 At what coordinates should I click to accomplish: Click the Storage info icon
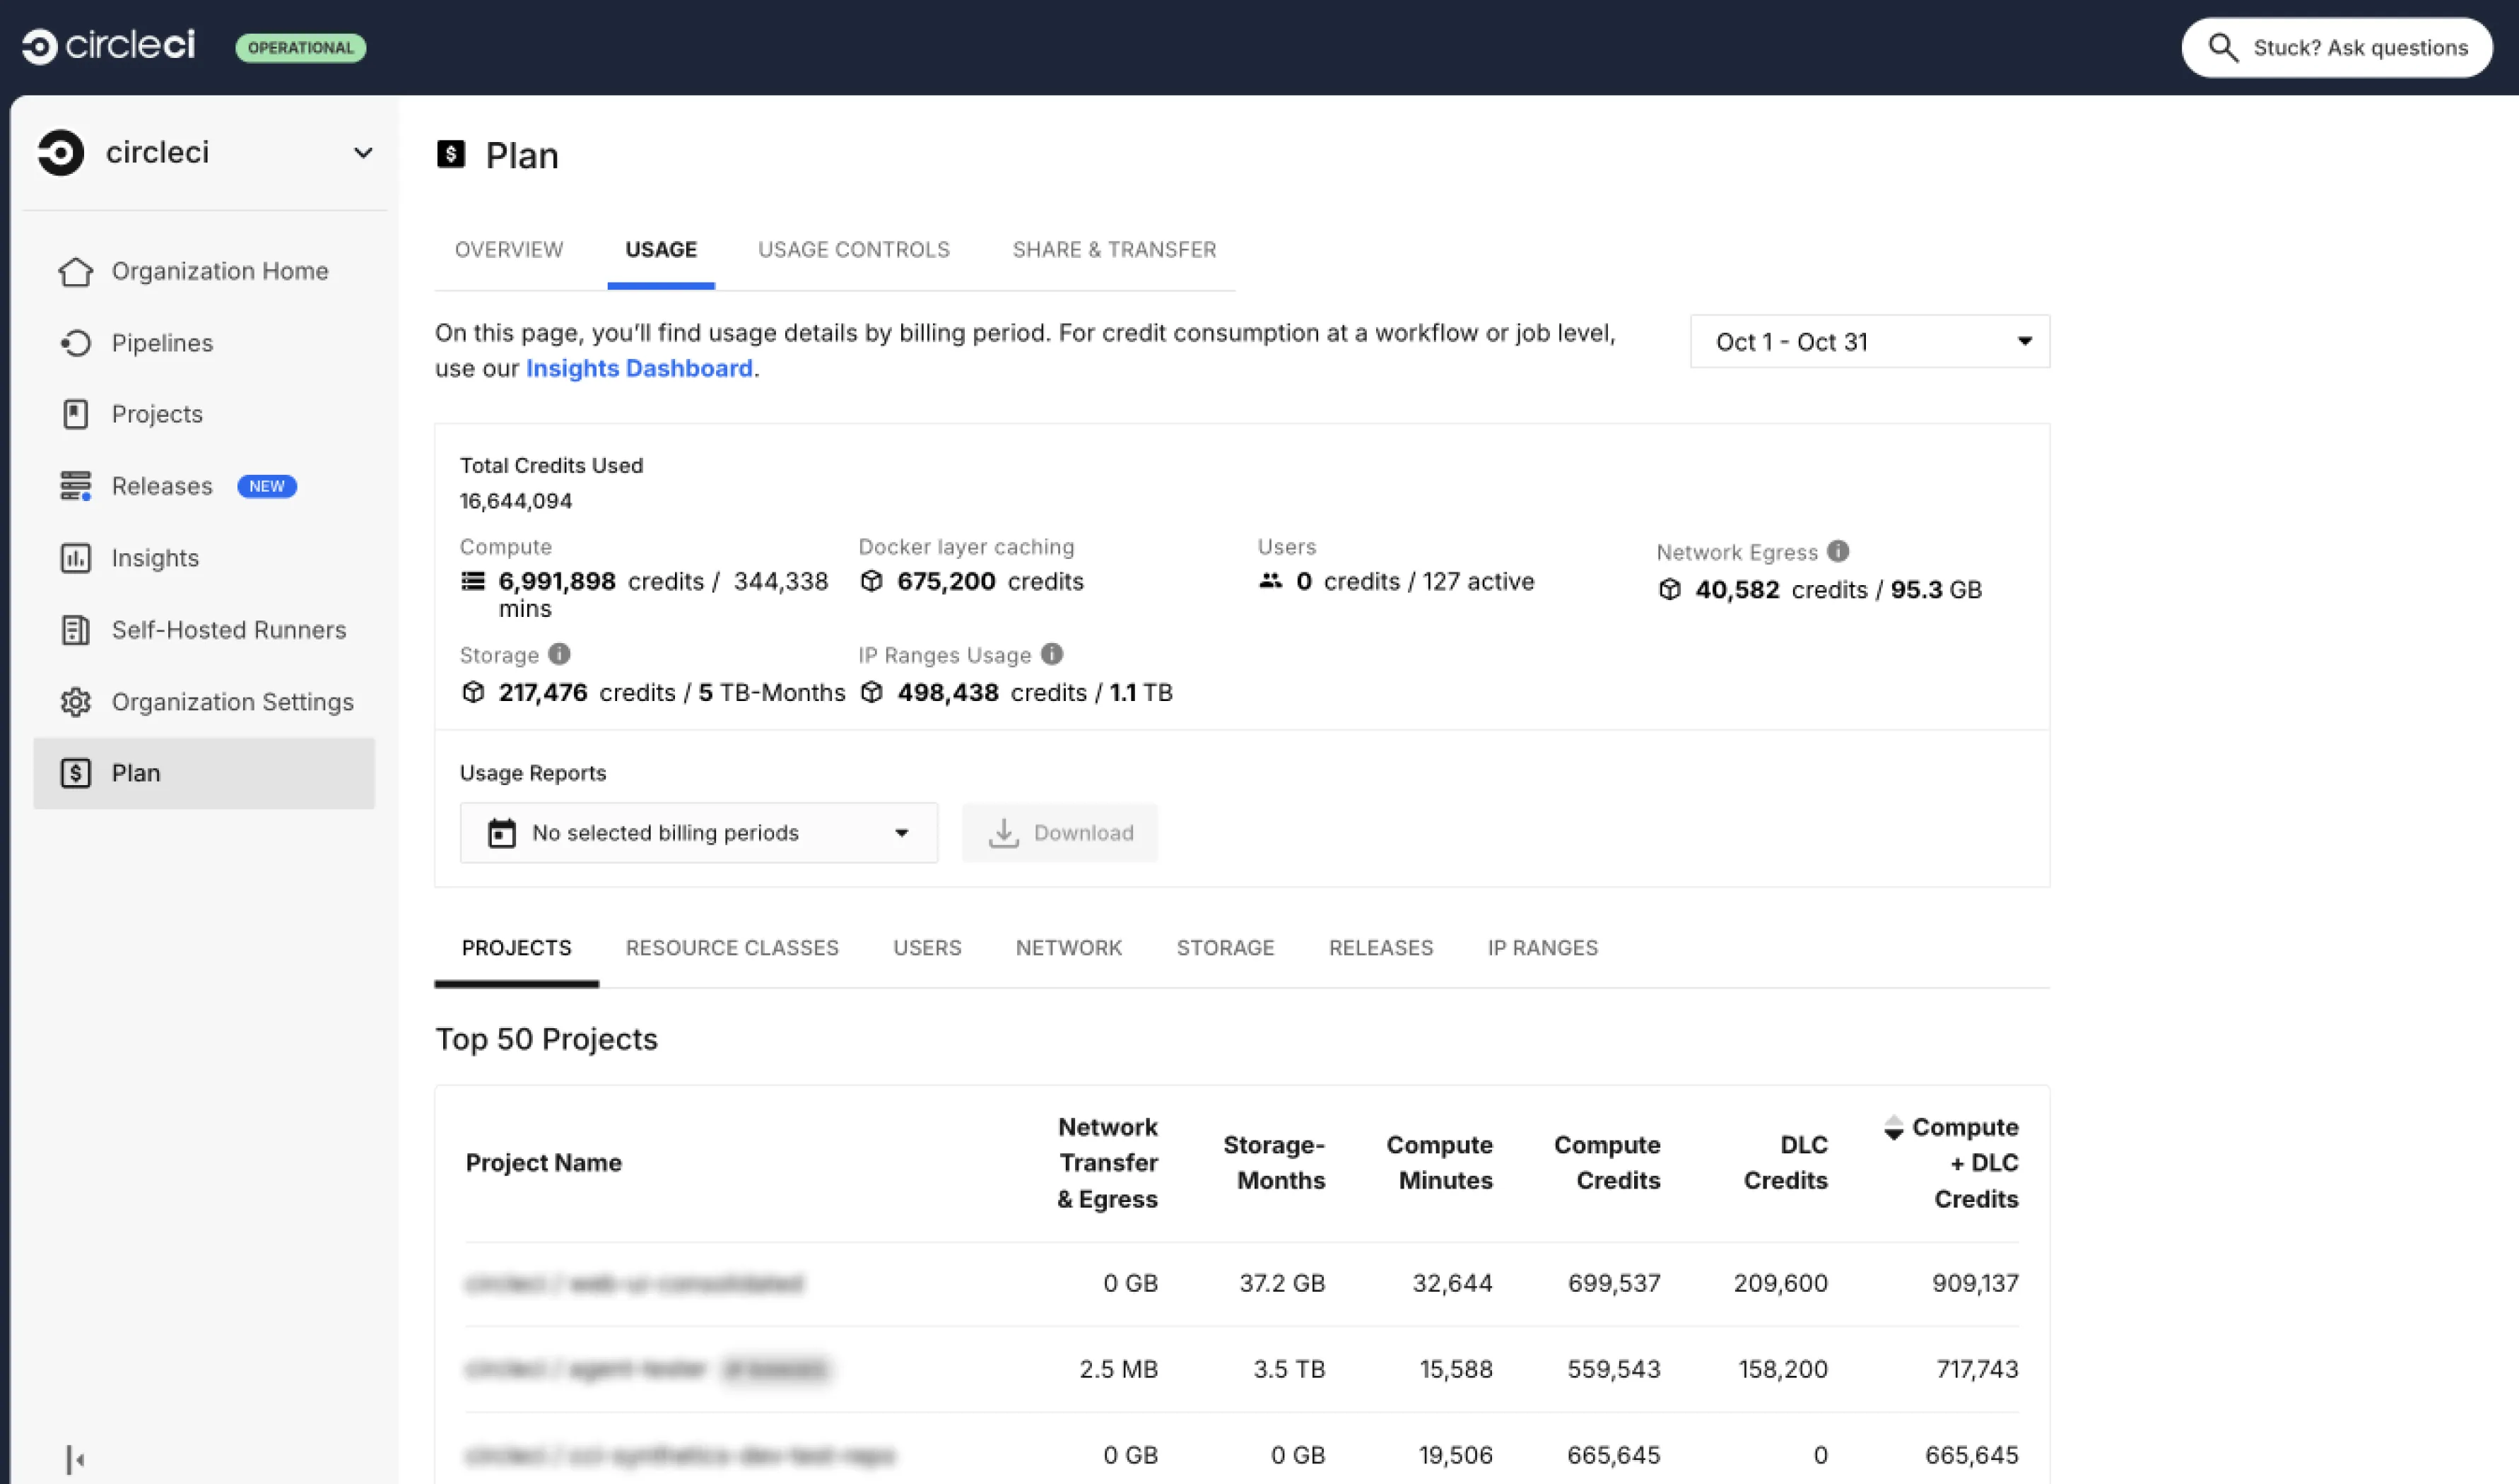559,654
